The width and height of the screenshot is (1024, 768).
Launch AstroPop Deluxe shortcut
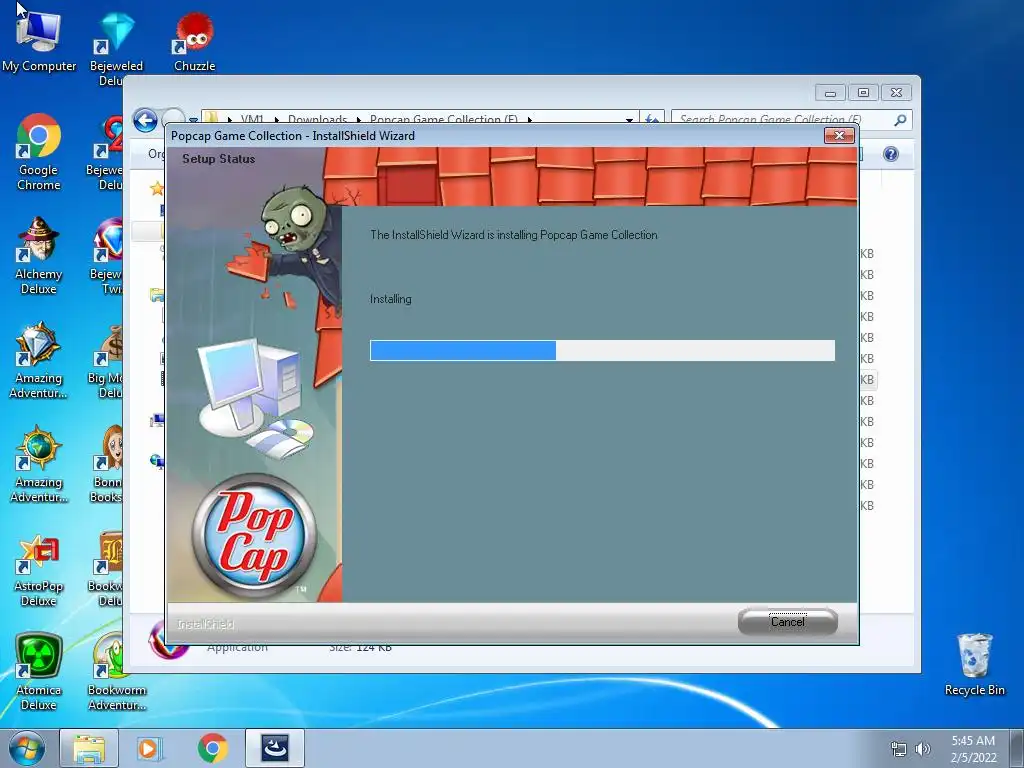tap(39, 570)
